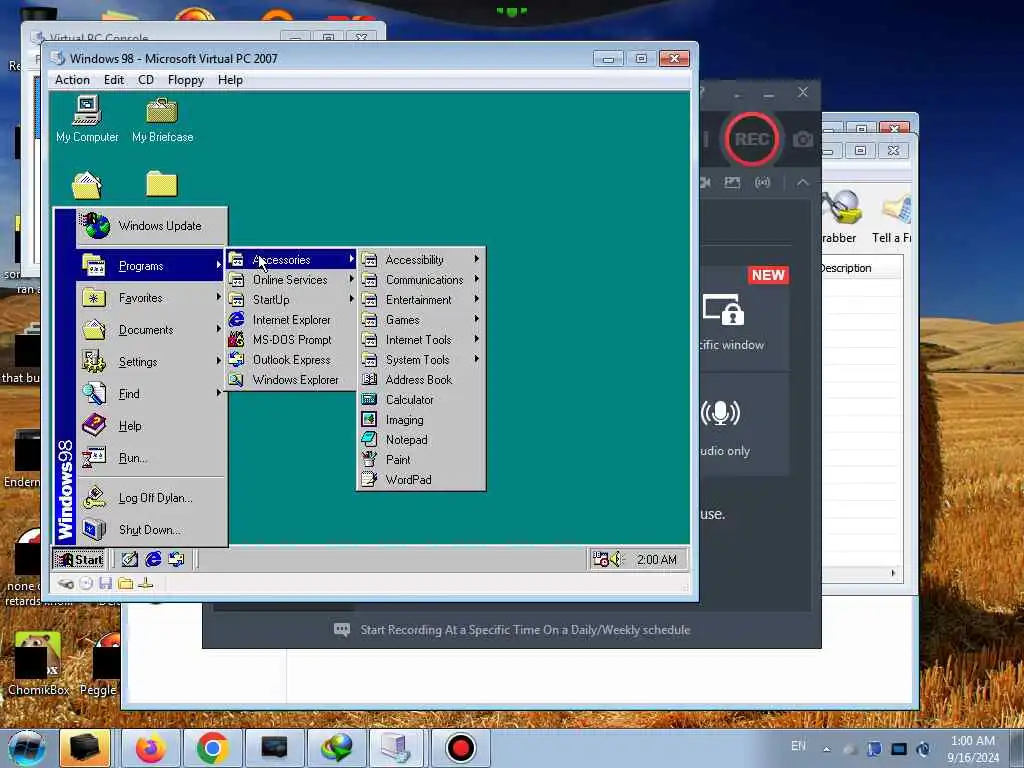Open Imaging from Accessories menu
The image size is (1024, 768).
point(421,420)
